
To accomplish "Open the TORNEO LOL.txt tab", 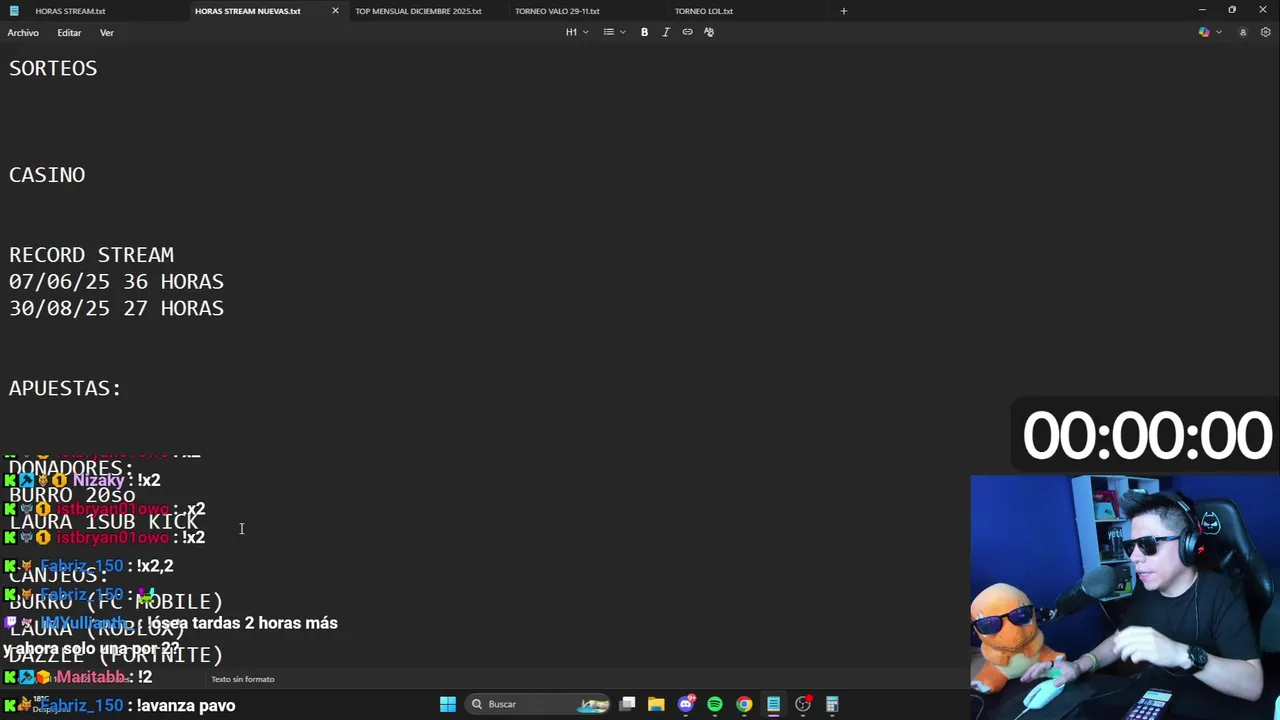I will point(703,11).
